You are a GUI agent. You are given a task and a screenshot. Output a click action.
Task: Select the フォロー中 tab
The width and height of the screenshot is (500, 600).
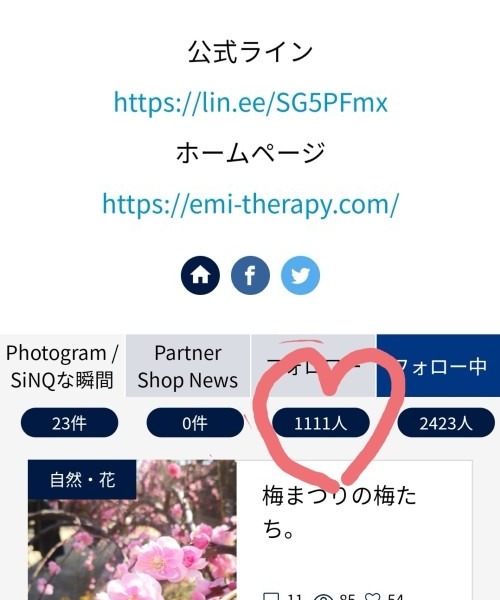pos(438,366)
